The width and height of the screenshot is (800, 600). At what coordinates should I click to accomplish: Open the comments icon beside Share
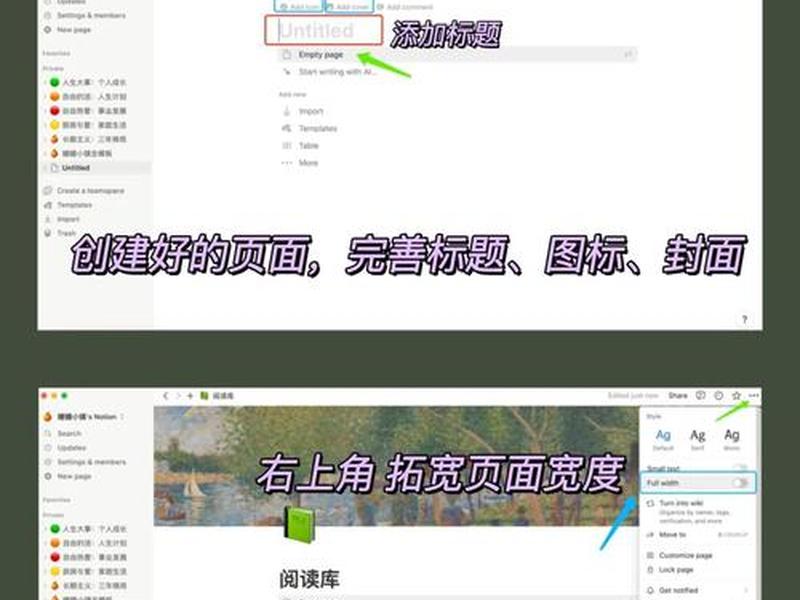point(701,395)
